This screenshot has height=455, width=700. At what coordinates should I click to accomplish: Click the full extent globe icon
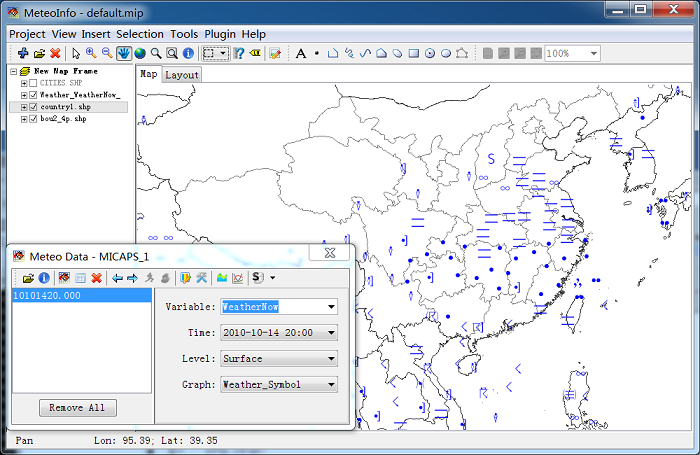[140, 54]
